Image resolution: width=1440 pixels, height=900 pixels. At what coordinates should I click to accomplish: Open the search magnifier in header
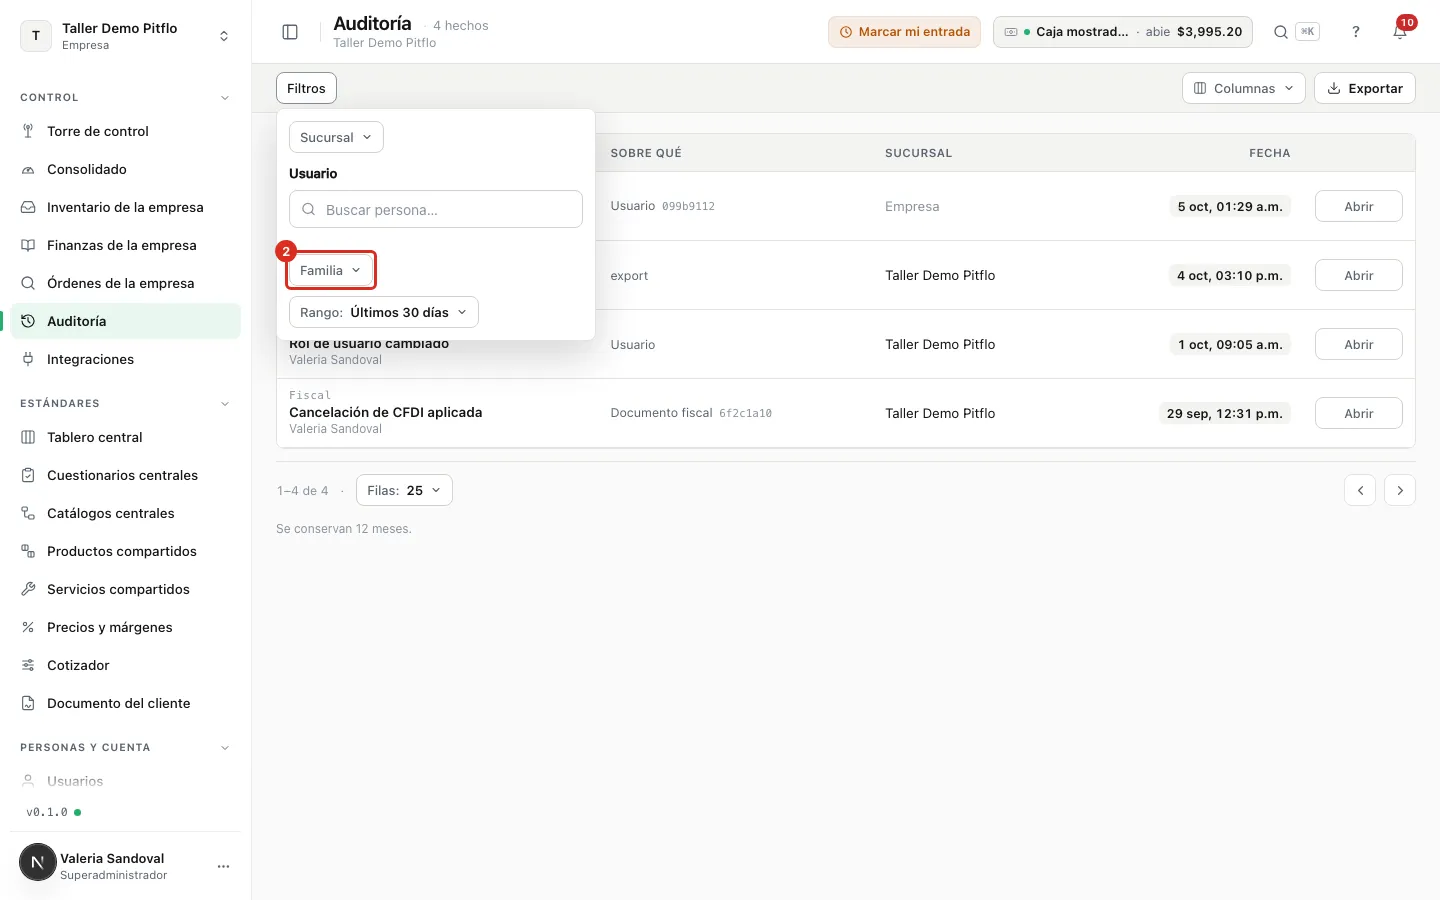1280,32
